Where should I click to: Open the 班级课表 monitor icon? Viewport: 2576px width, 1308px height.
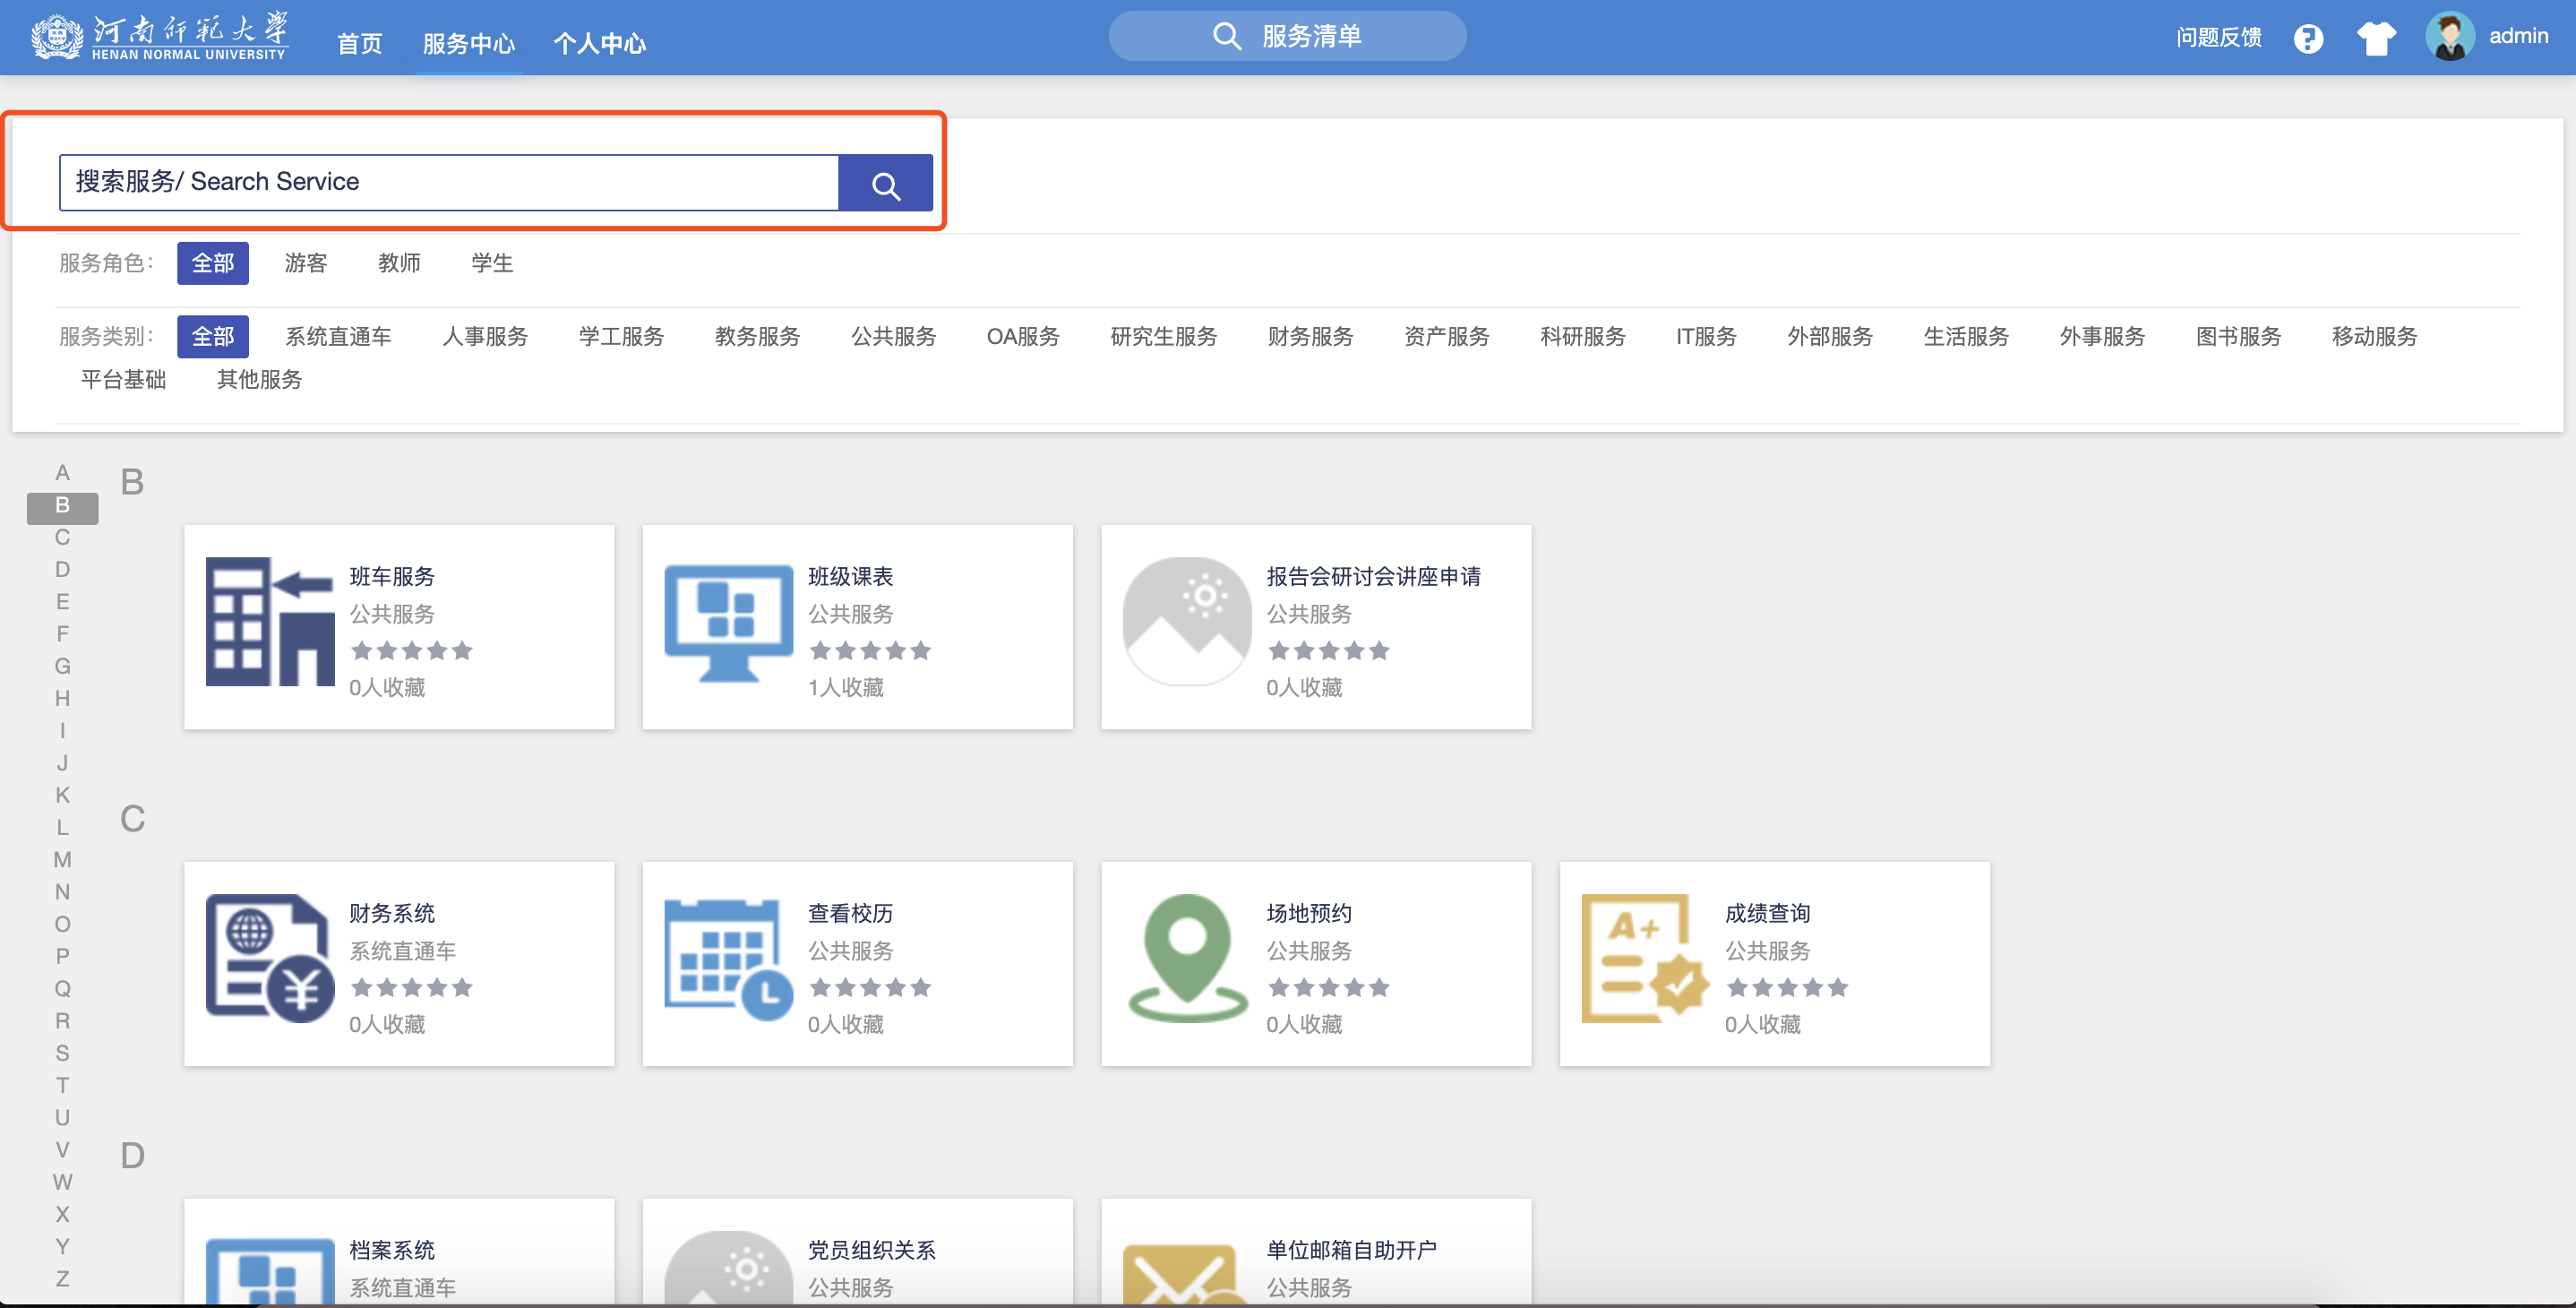coord(728,621)
